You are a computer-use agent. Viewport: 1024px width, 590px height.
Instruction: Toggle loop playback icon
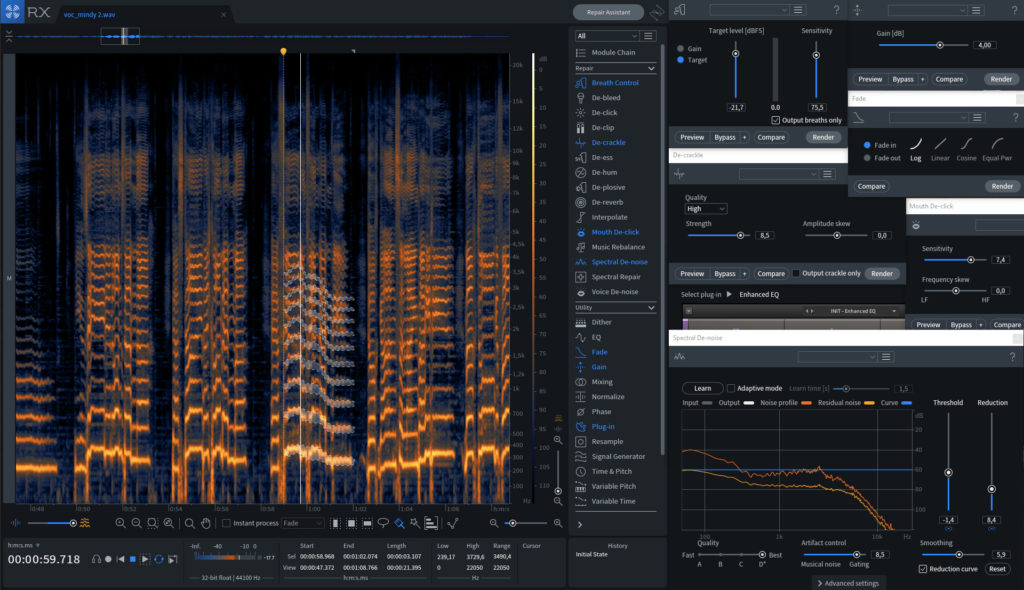(159, 559)
